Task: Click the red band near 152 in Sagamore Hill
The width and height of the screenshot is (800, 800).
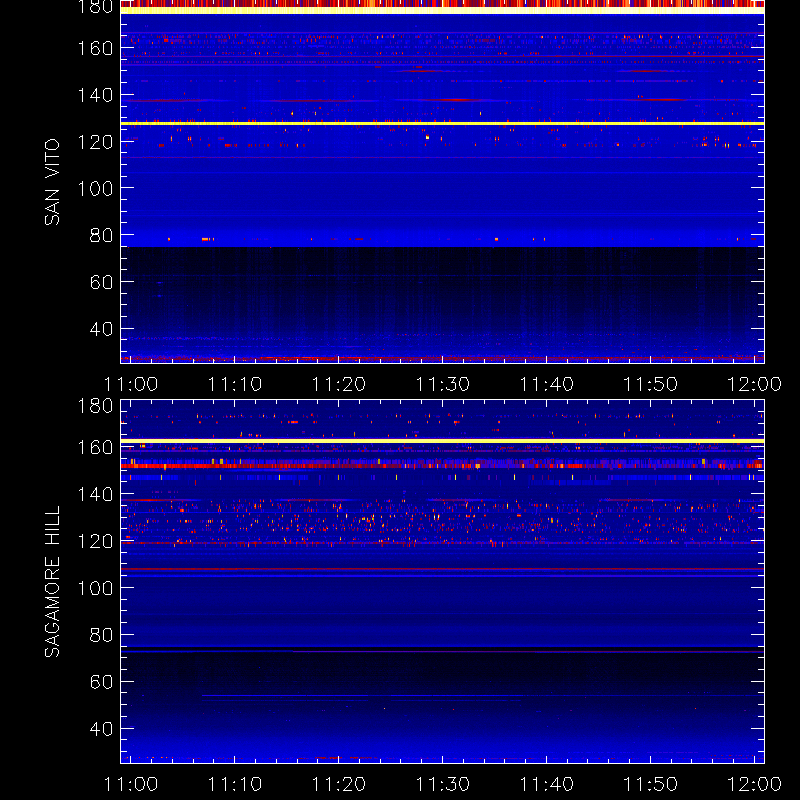Action: [442, 466]
